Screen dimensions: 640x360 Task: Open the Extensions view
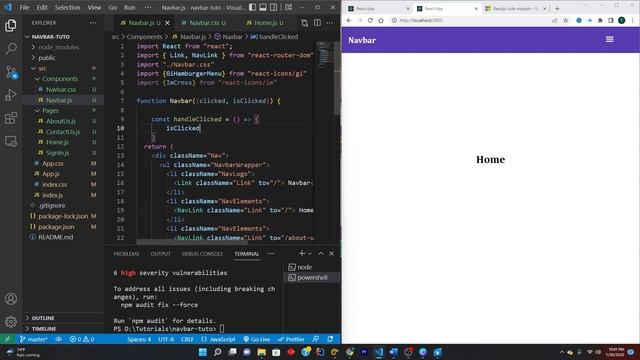click(11, 118)
